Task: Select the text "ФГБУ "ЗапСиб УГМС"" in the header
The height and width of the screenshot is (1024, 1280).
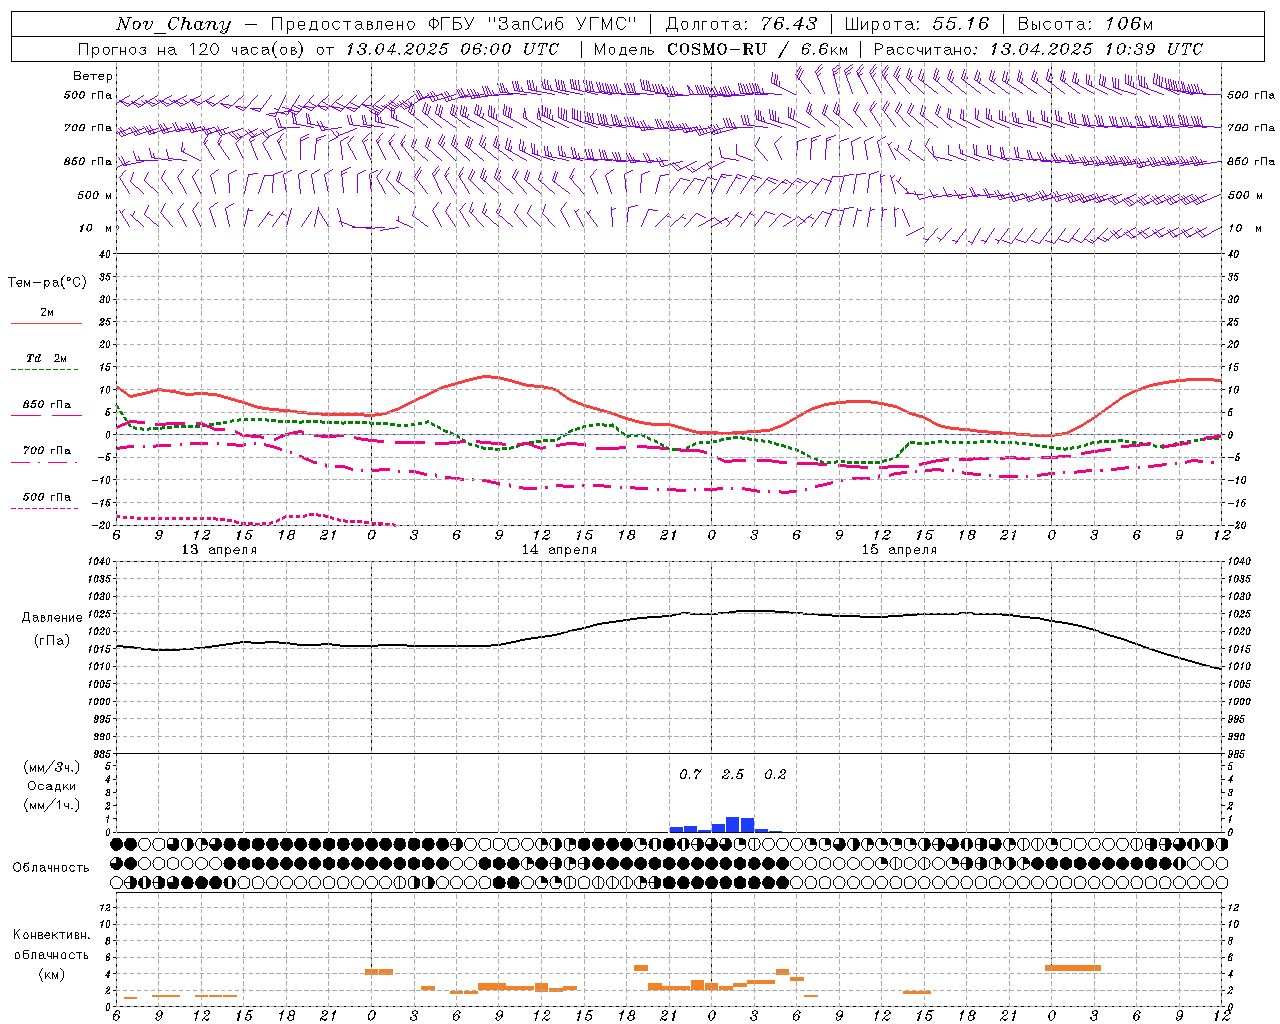Action: click(x=533, y=24)
